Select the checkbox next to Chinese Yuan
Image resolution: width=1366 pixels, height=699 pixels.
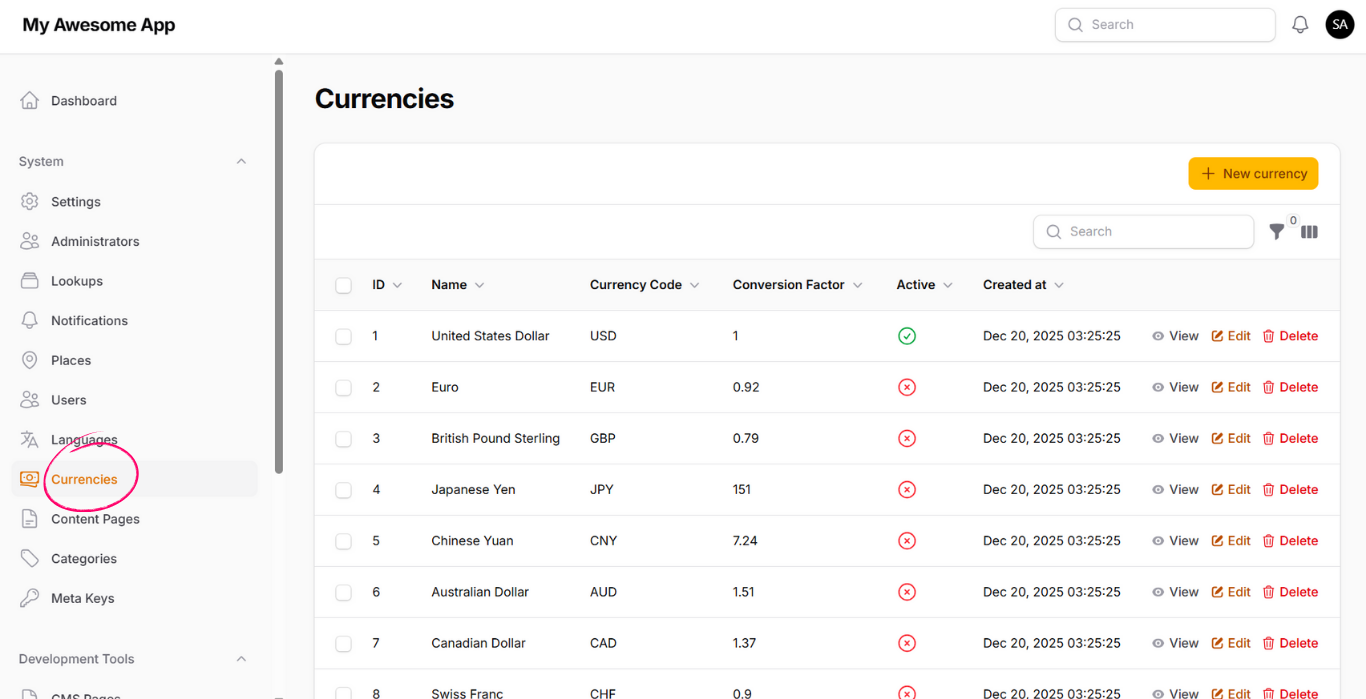tap(343, 540)
